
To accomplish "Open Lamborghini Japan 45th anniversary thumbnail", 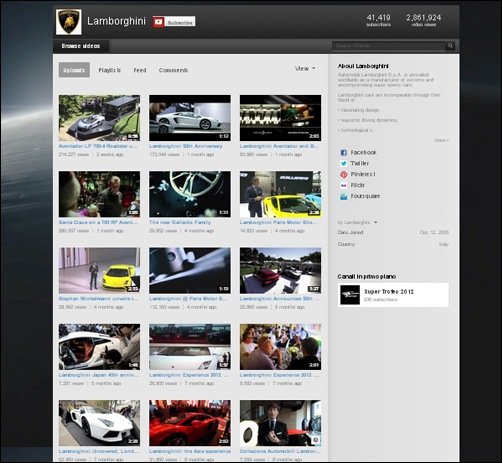I will click(x=99, y=347).
